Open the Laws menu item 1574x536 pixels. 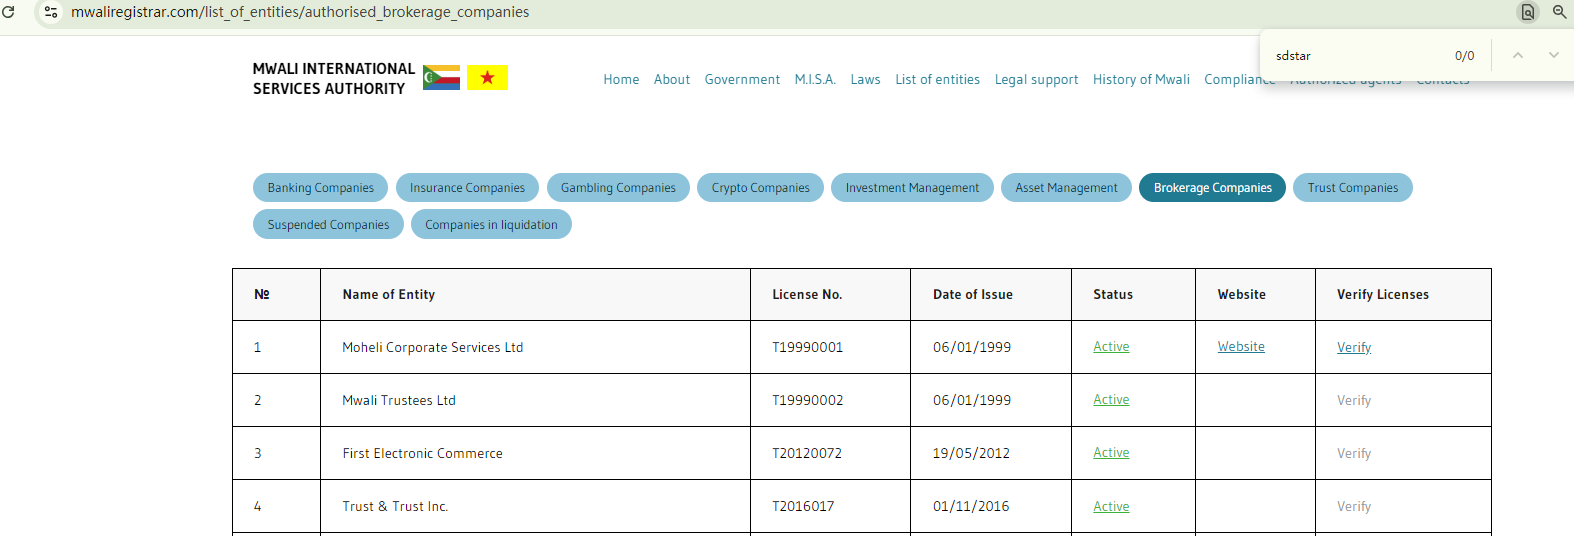[865, 80]
